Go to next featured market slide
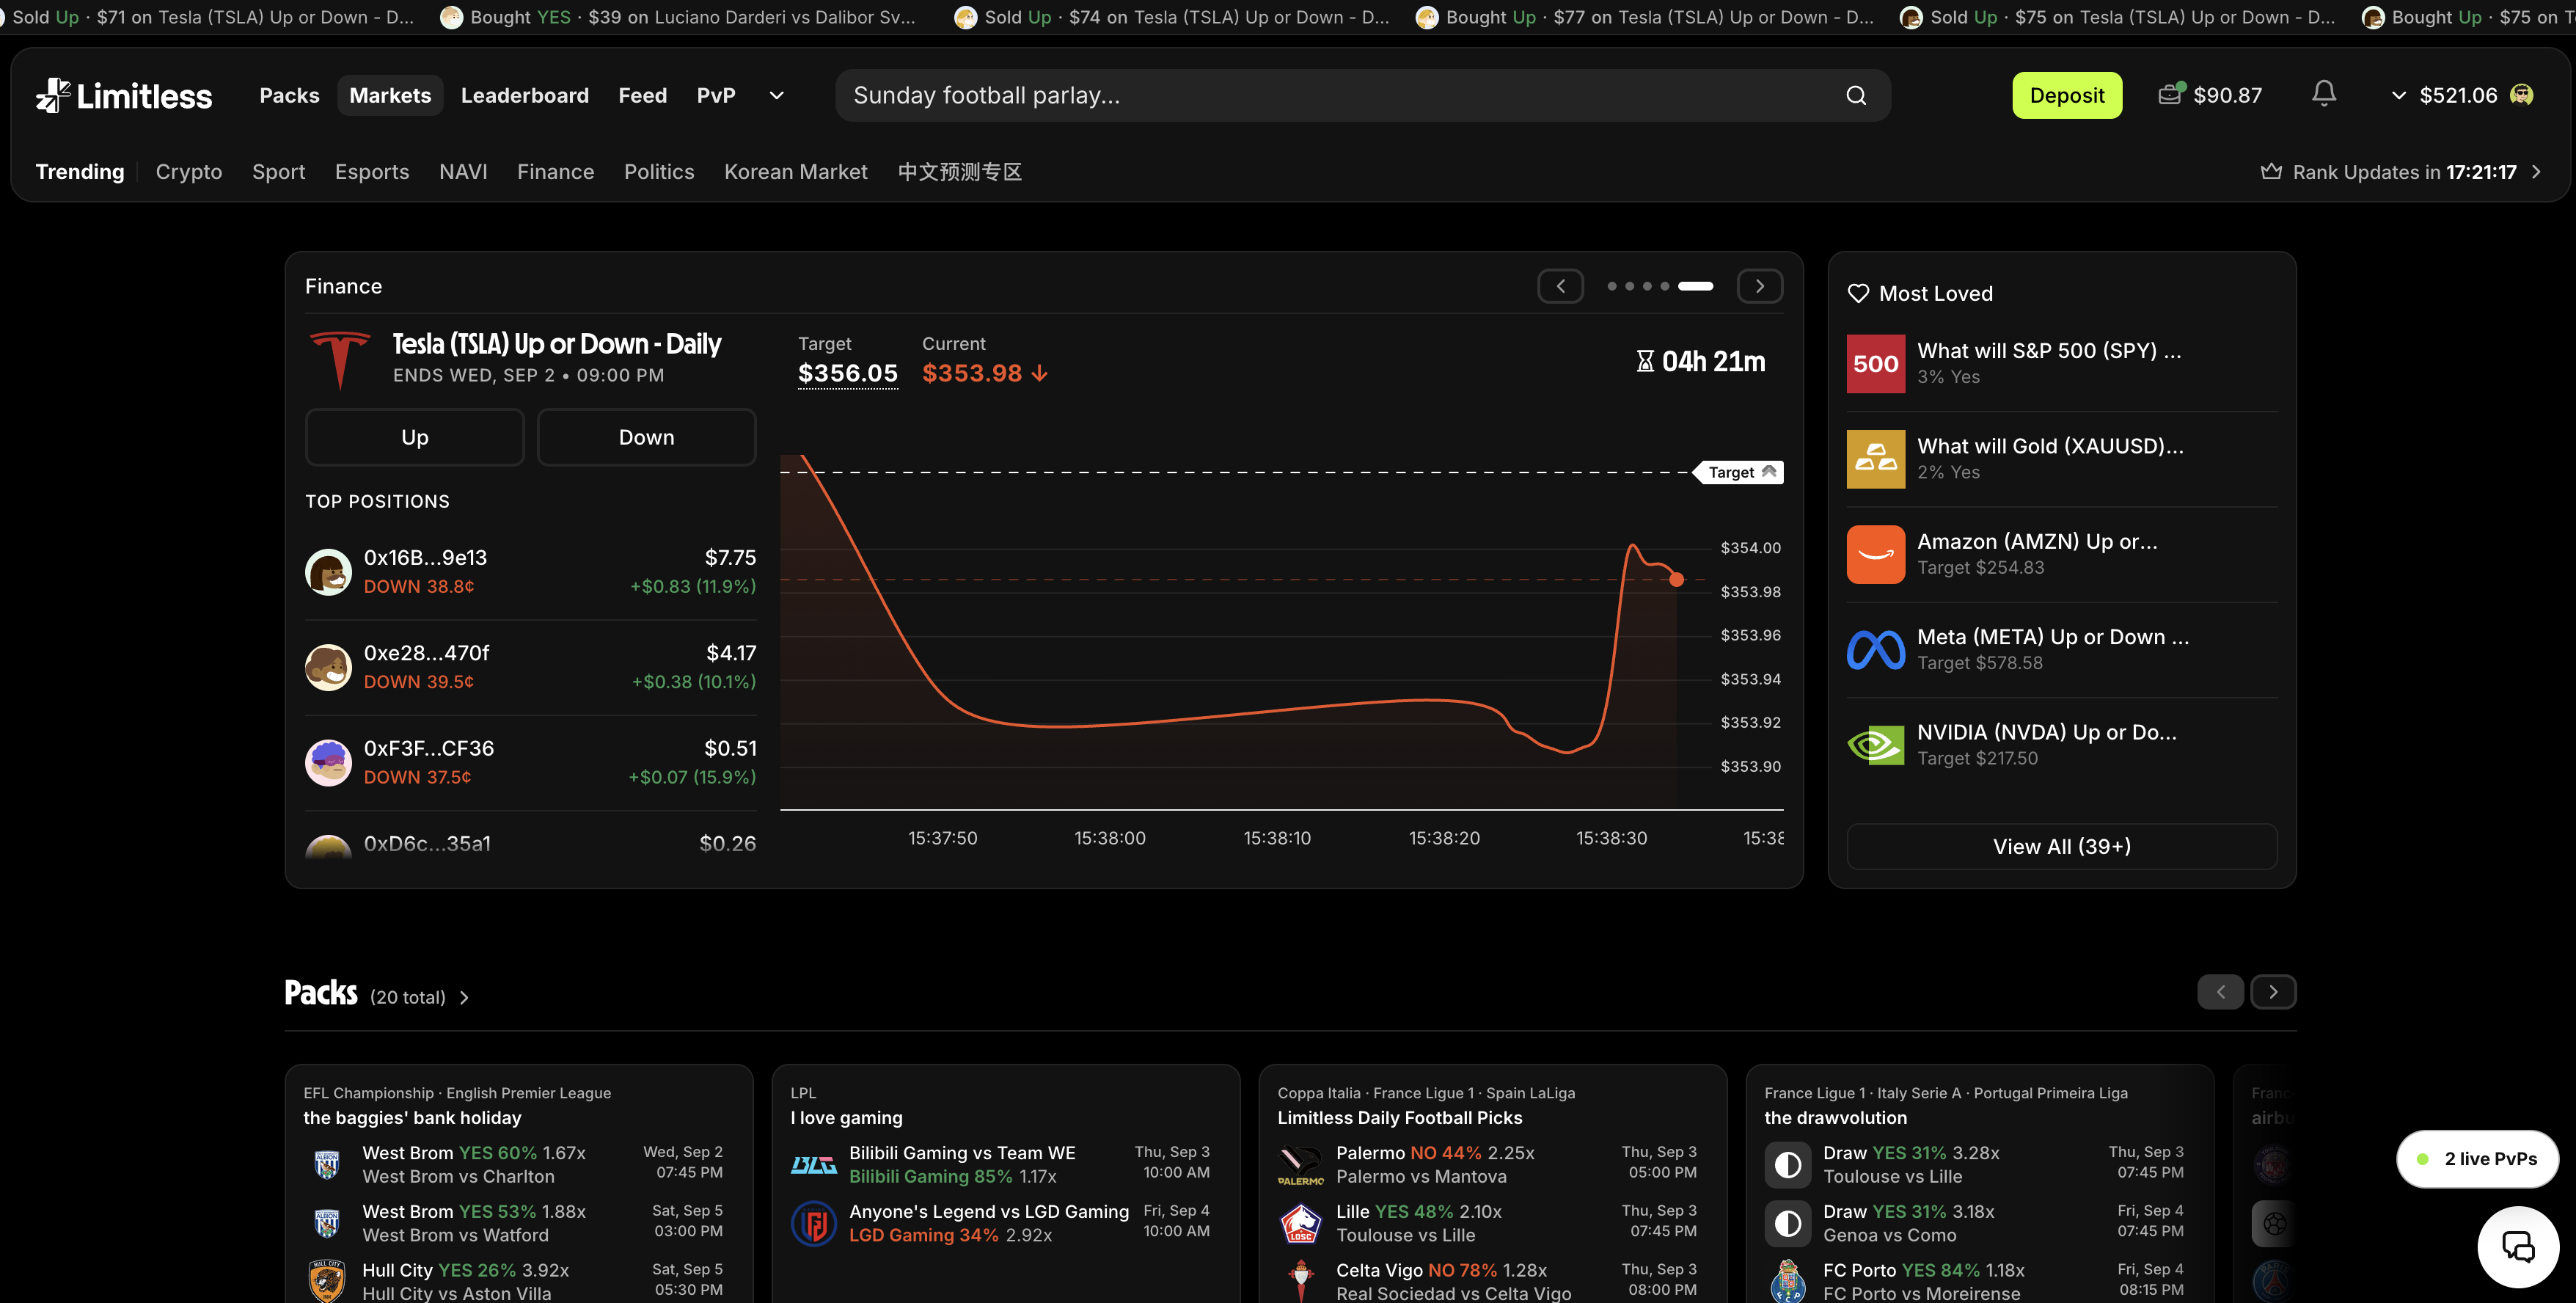Image resolution: width=2576 pixels, height=1303 pixels. coord(1760,286)
